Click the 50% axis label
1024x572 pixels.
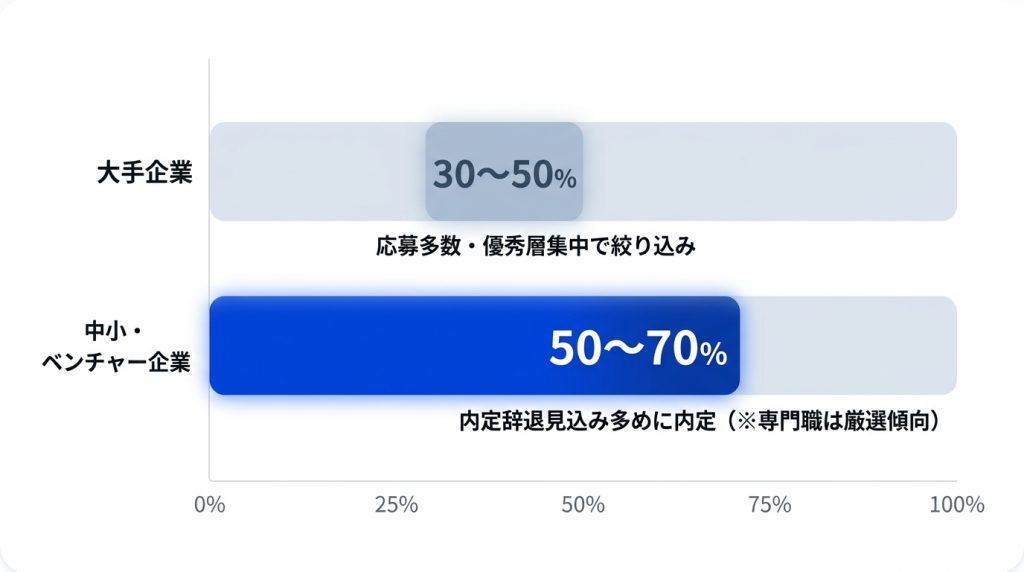[583, 505]
